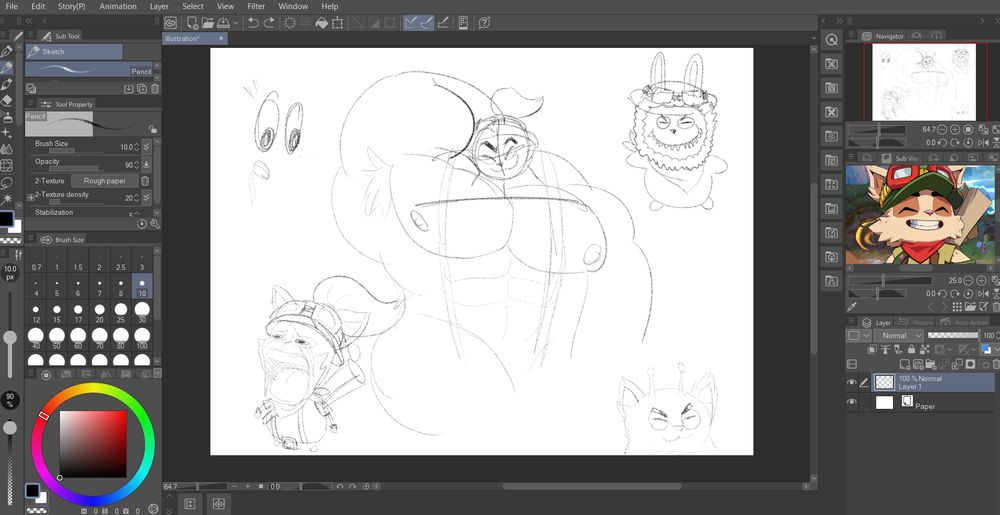Viewport: 1000px width, 515px height.
Task: Open the File menu
Action: tap(11, 6)
